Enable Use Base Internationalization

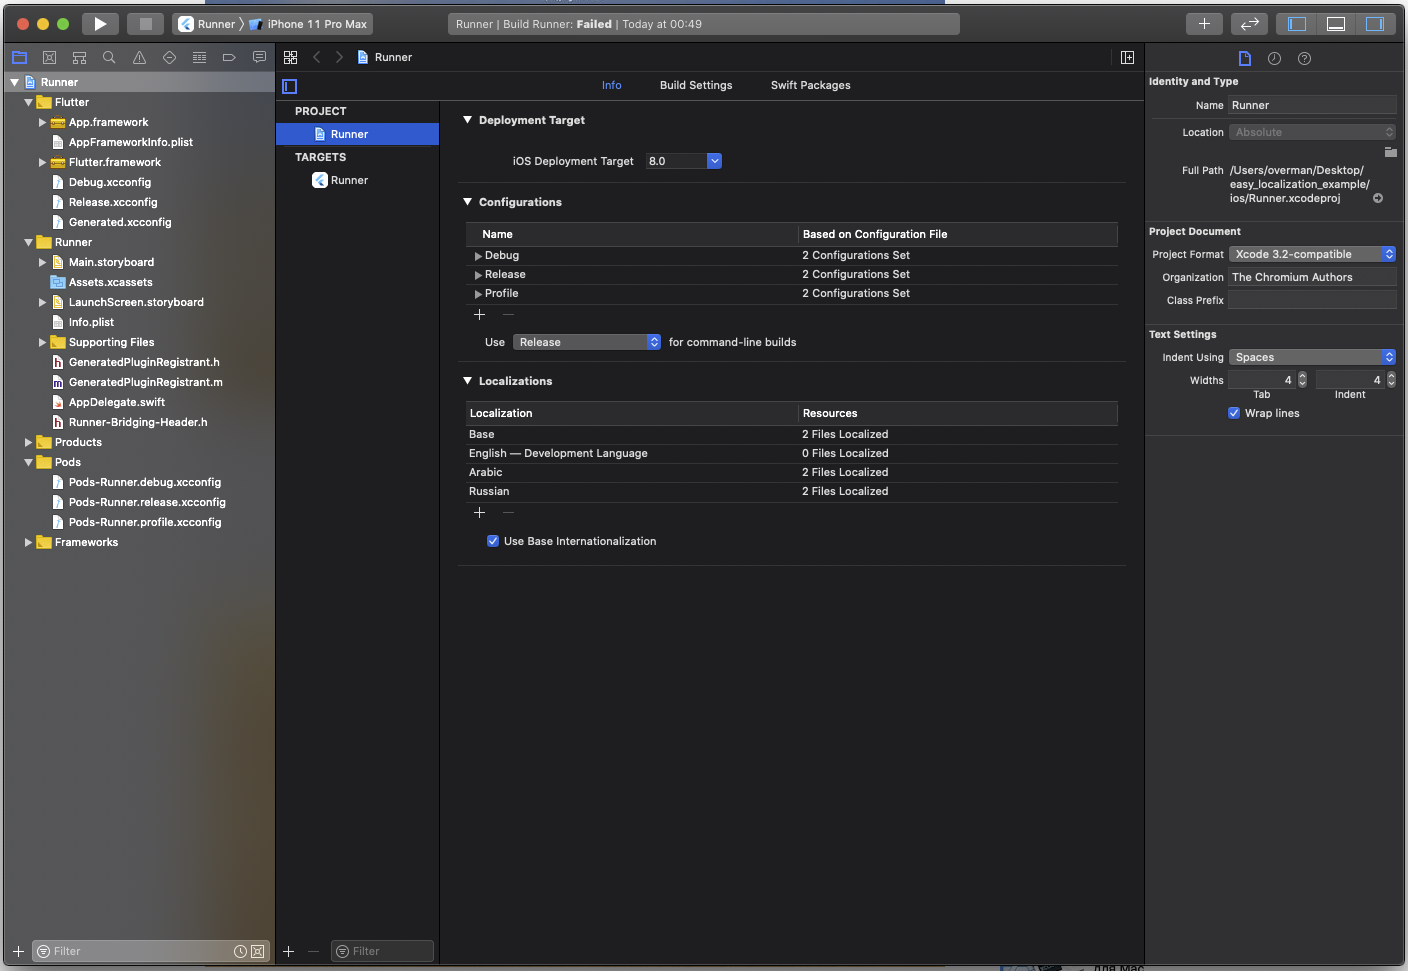[493, 540]
